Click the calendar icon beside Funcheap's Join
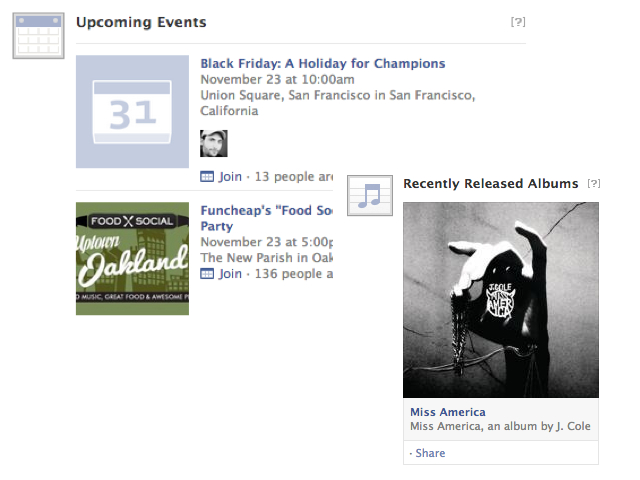The width and height of the screenshot is (640, 480). tap(207, 274)
